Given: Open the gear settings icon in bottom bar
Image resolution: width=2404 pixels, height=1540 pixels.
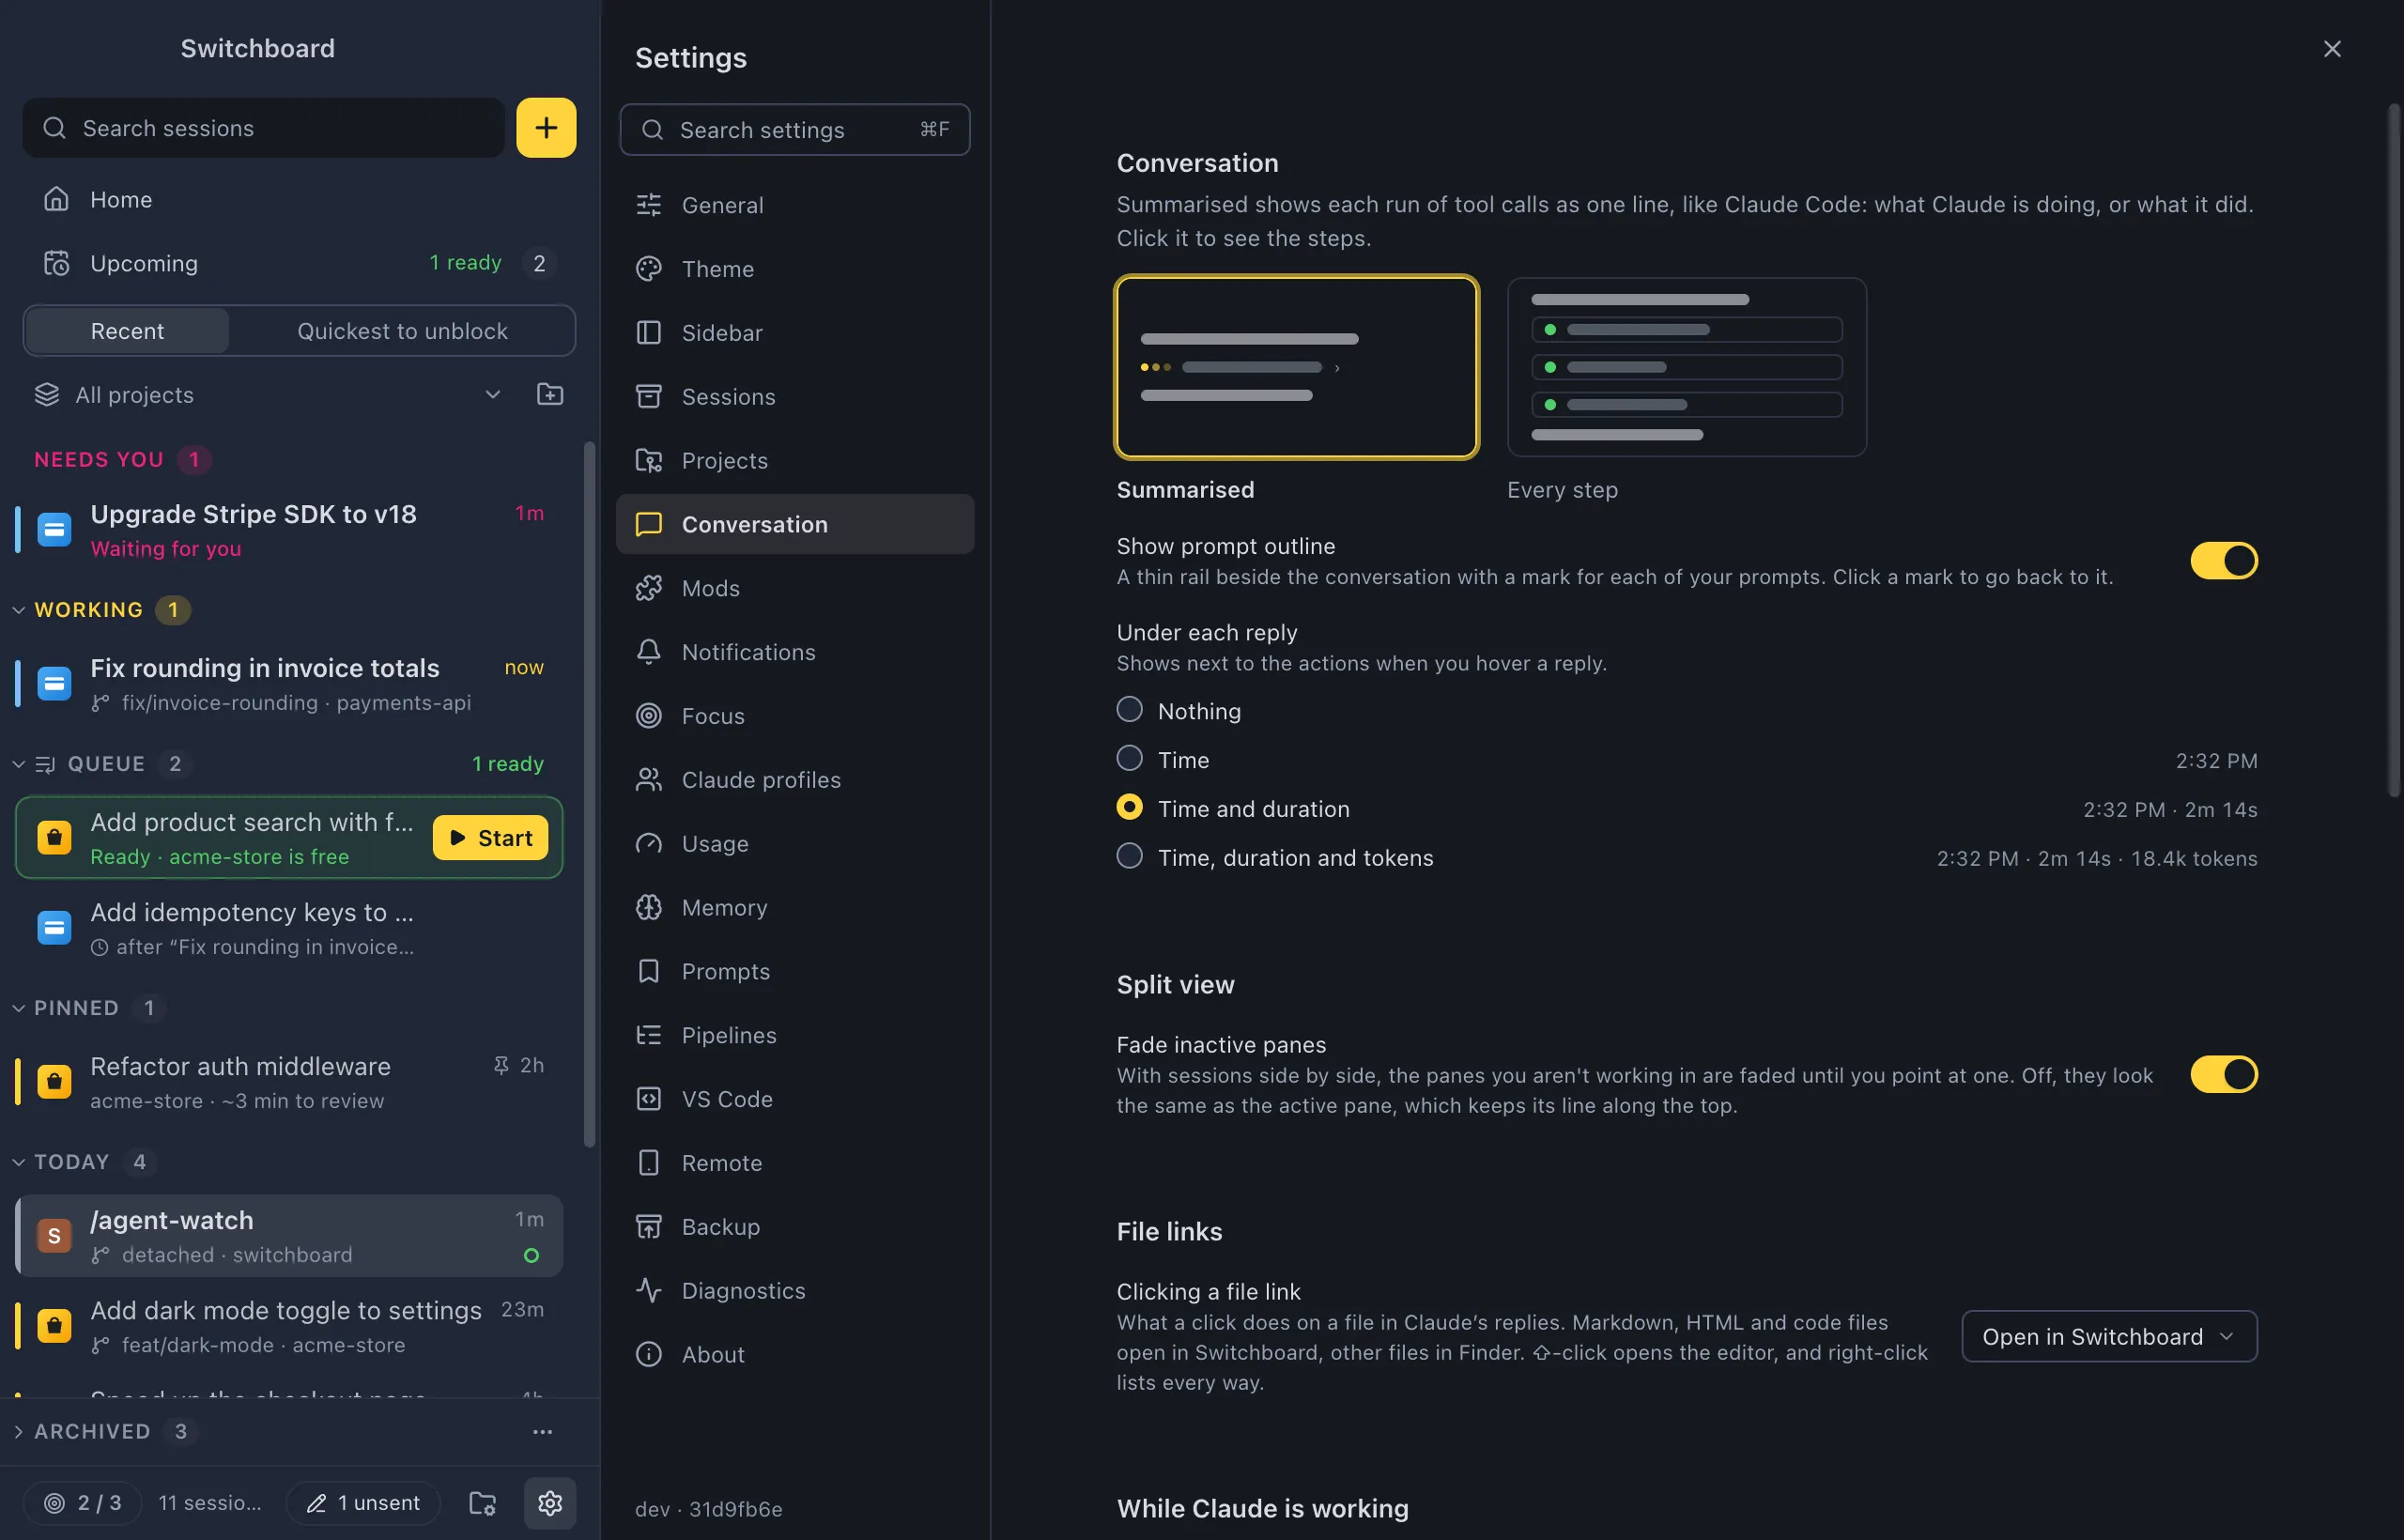Looking at the screenshot, I should click(x=550, y=1502).
